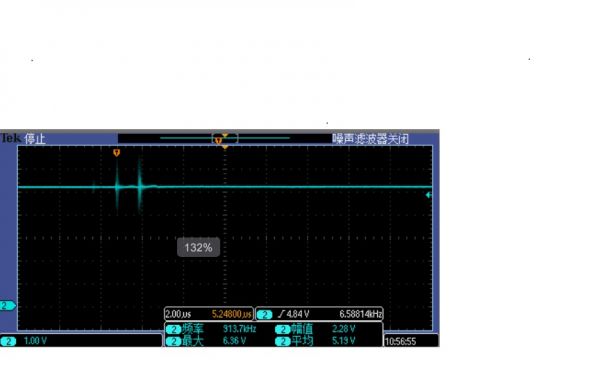Click the channel 2 badge beside 1.00 V
Image resolution: width=600 pixels, height=375 pixels.
pos(8,341)
